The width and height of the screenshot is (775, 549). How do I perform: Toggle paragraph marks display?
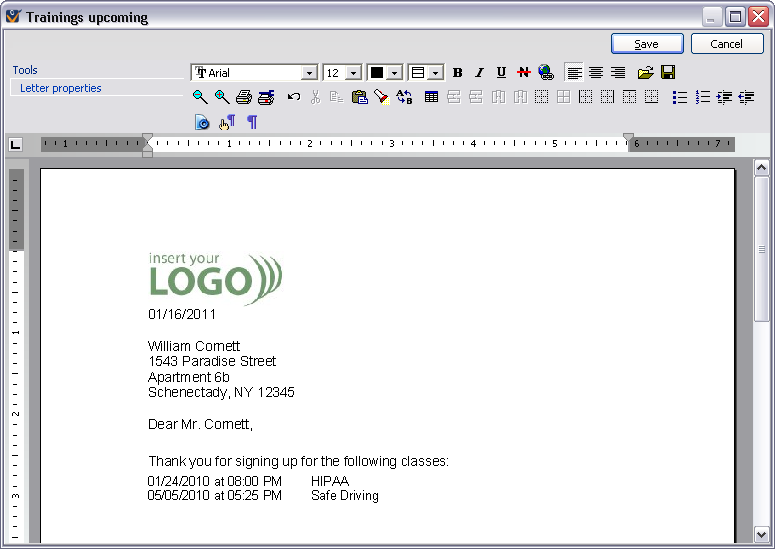click(x=252, y=122)
